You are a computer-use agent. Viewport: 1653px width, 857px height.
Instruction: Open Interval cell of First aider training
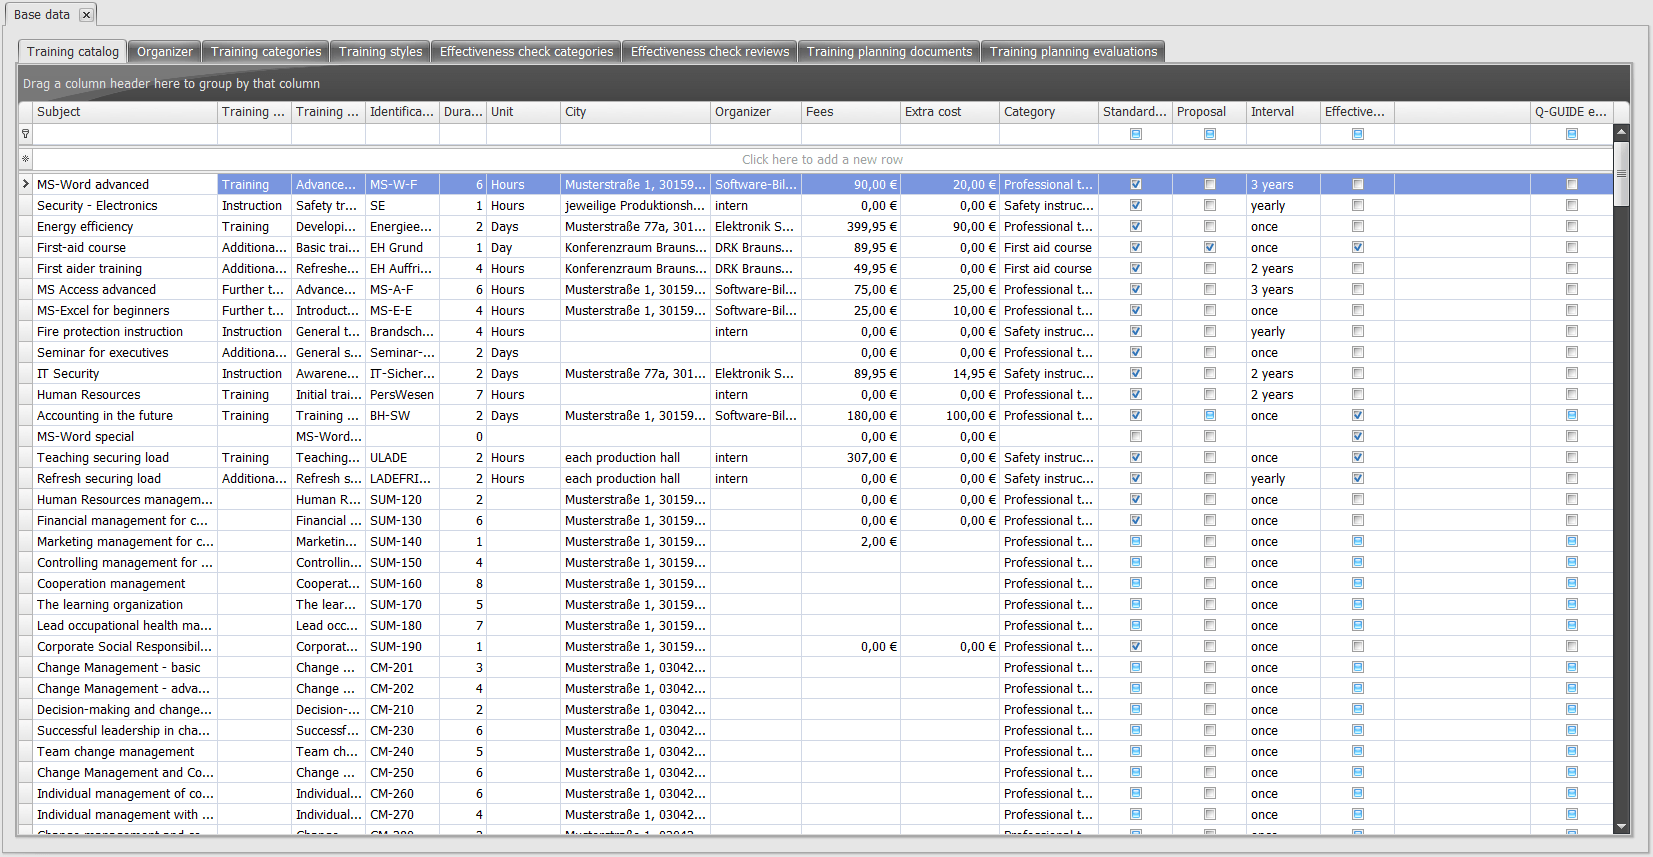point(1283,268)
